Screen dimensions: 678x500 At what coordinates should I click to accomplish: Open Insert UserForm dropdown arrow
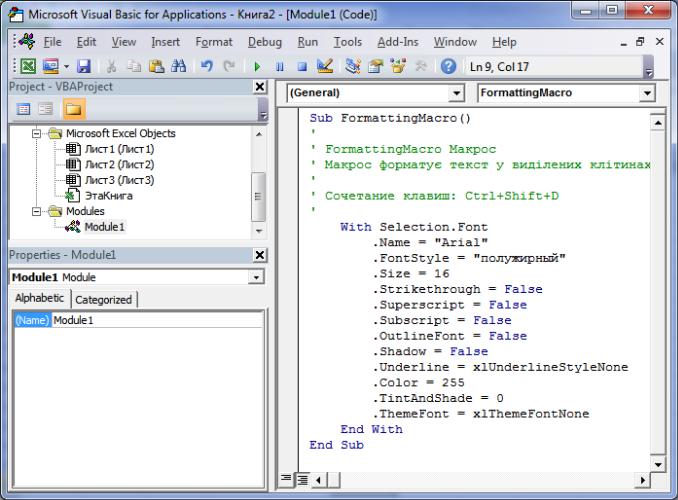[x=66, y=66]
